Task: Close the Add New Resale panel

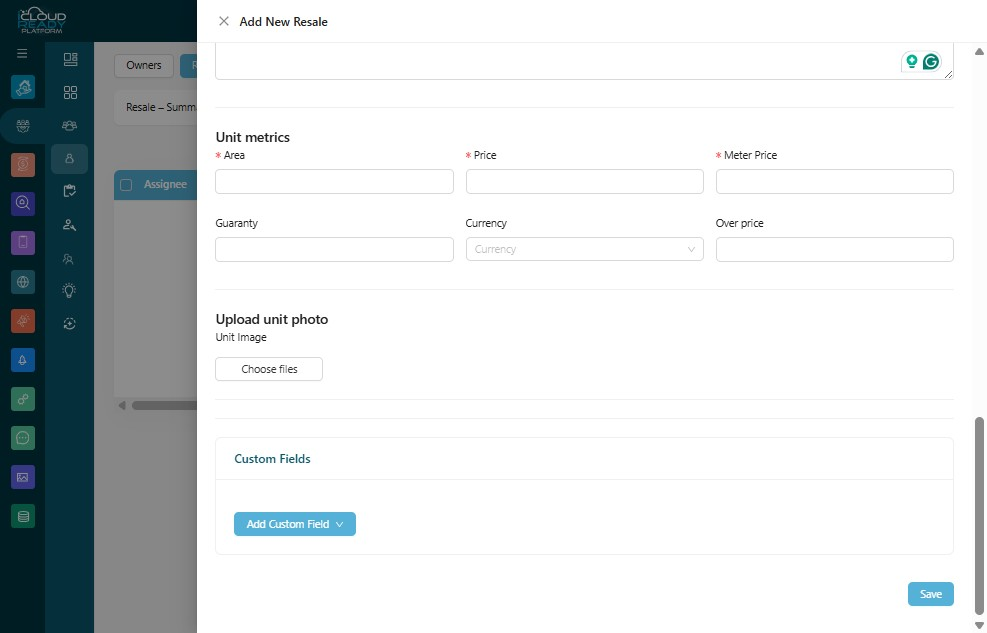Action: pyautogui.click(x=223, y=21)
